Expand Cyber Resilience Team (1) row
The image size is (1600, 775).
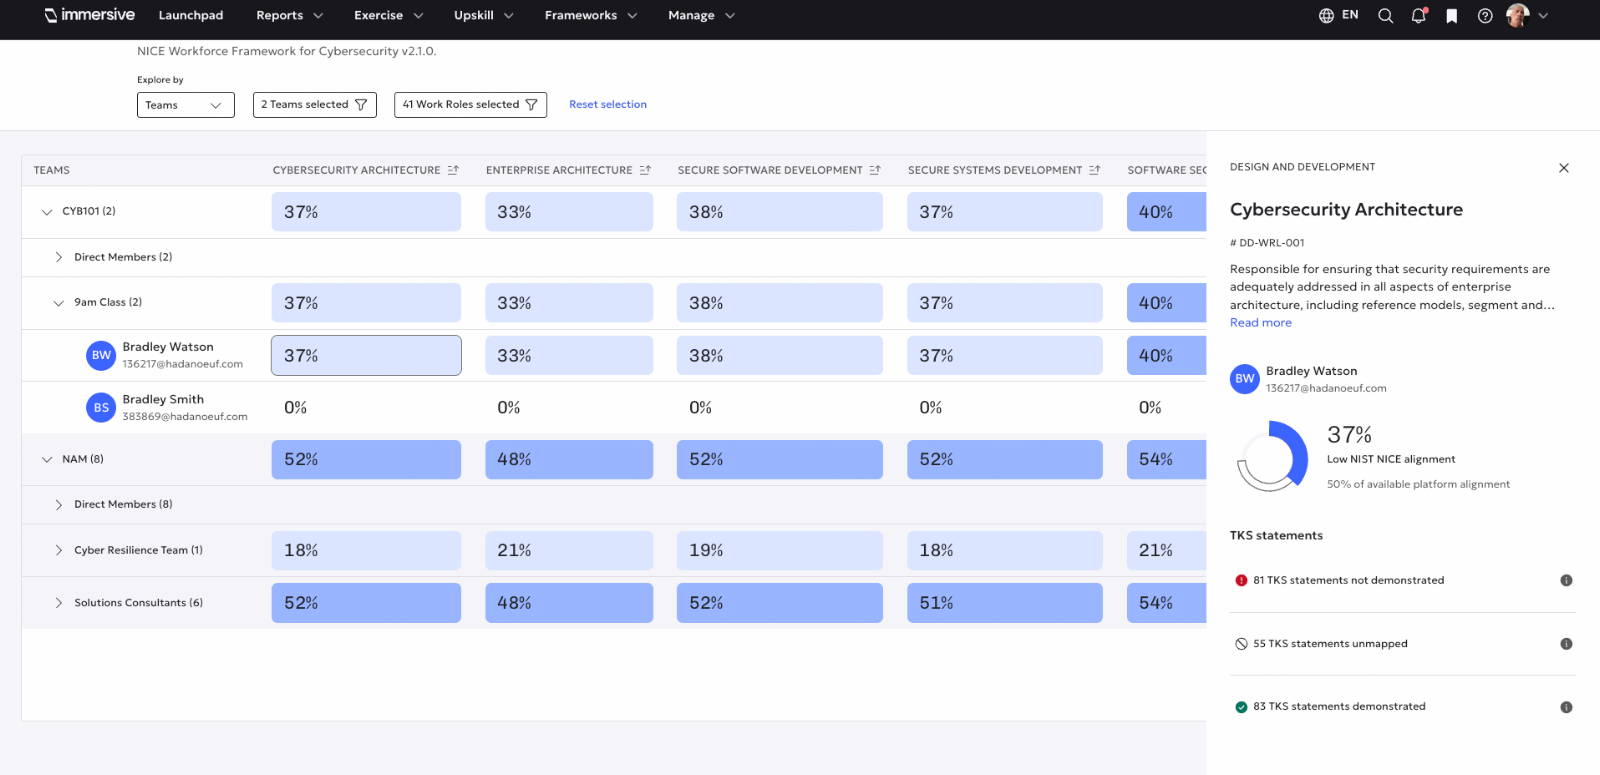58,550
